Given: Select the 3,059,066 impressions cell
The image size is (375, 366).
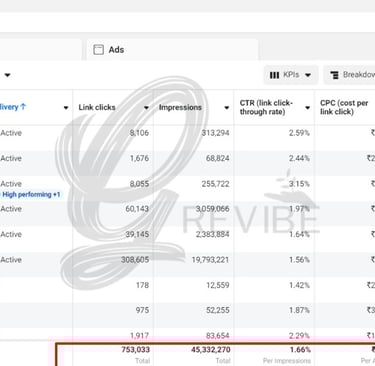Looking at the screenshot, I should pos(213,209).
